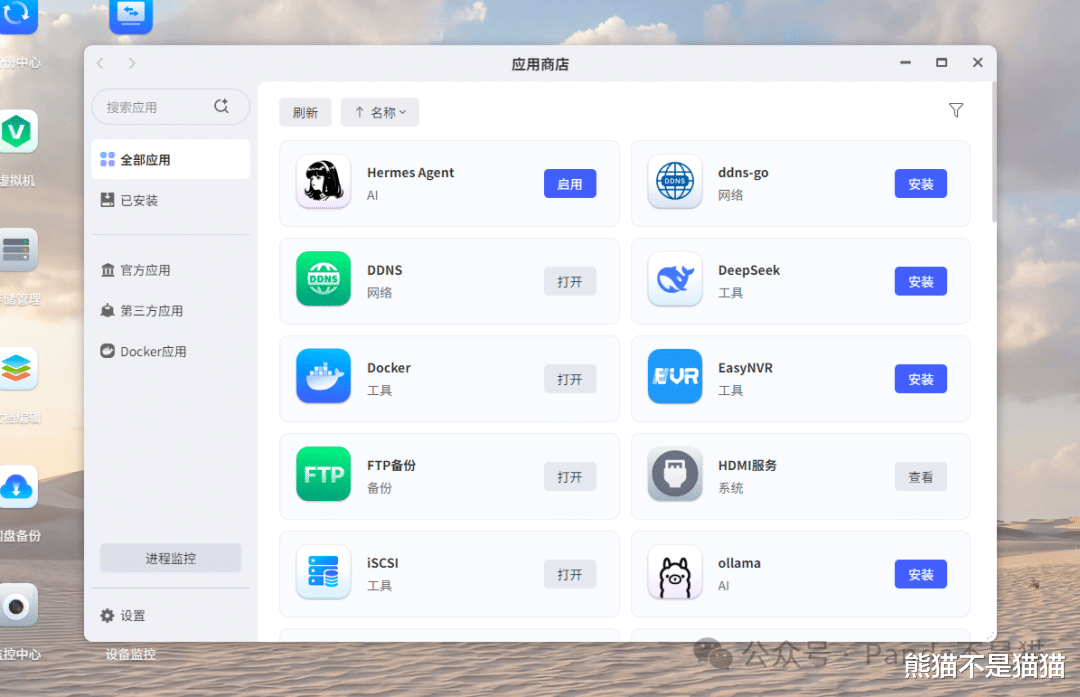Click the ddns-go globe icon
The width and height of the screenshot is (1080, 697).
point(674,182)
